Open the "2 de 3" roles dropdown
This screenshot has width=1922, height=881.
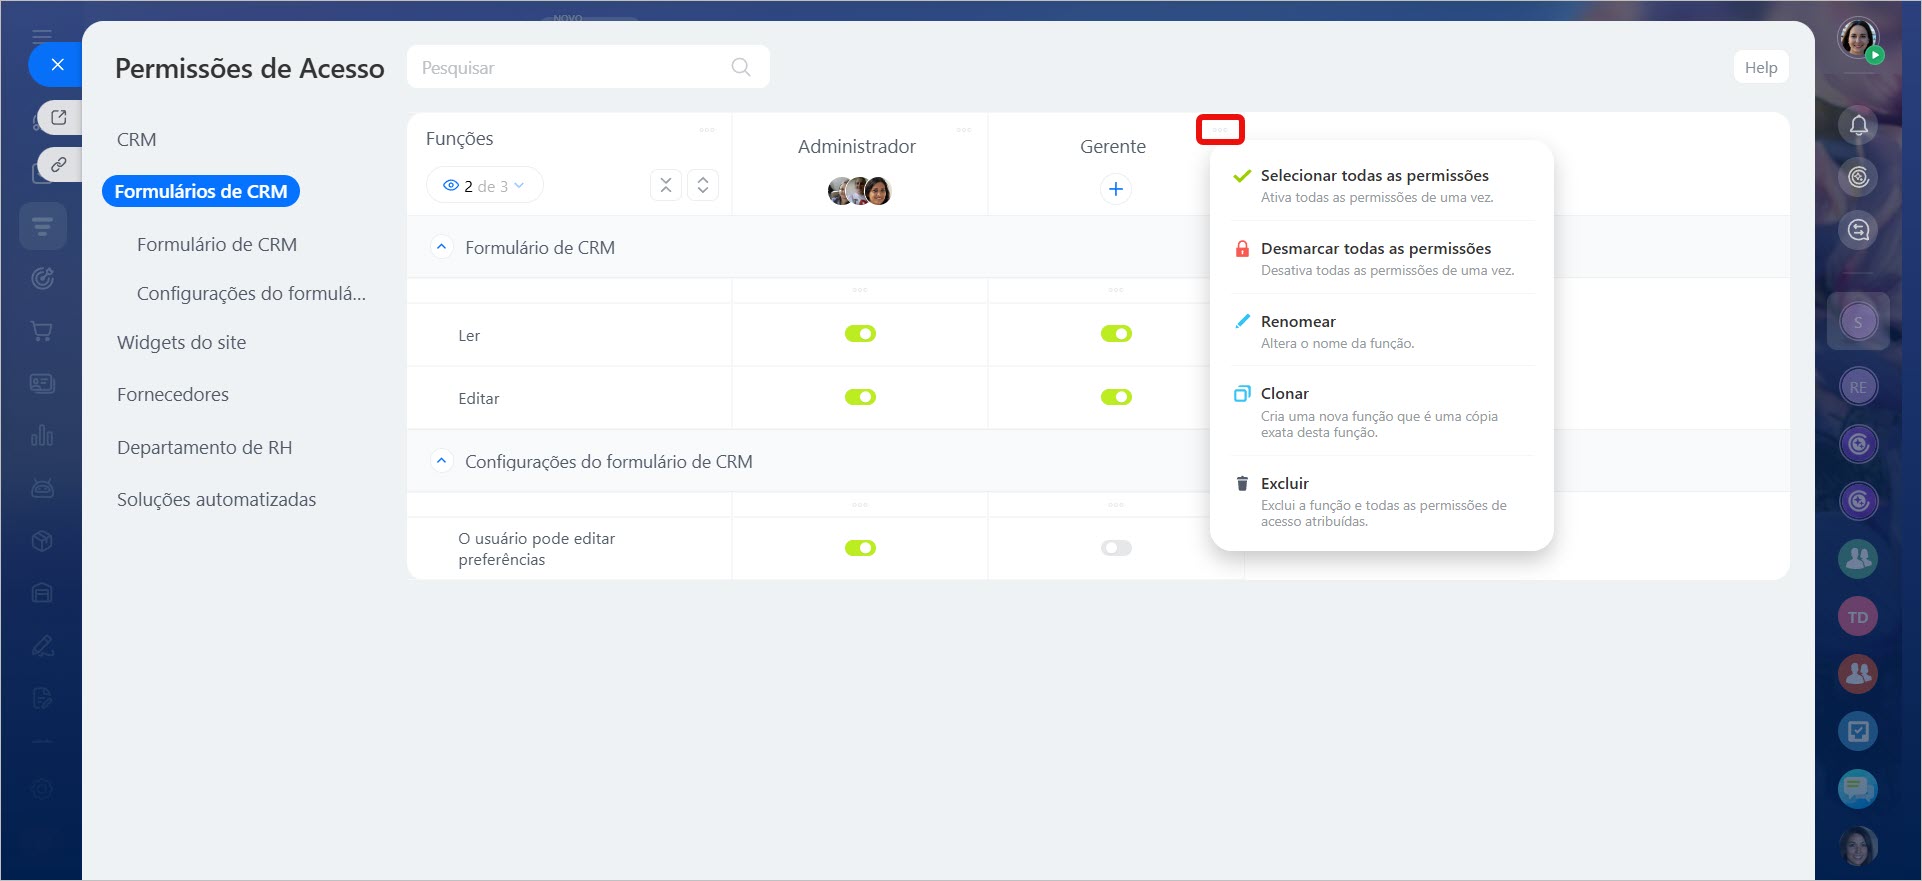[485, 185]
